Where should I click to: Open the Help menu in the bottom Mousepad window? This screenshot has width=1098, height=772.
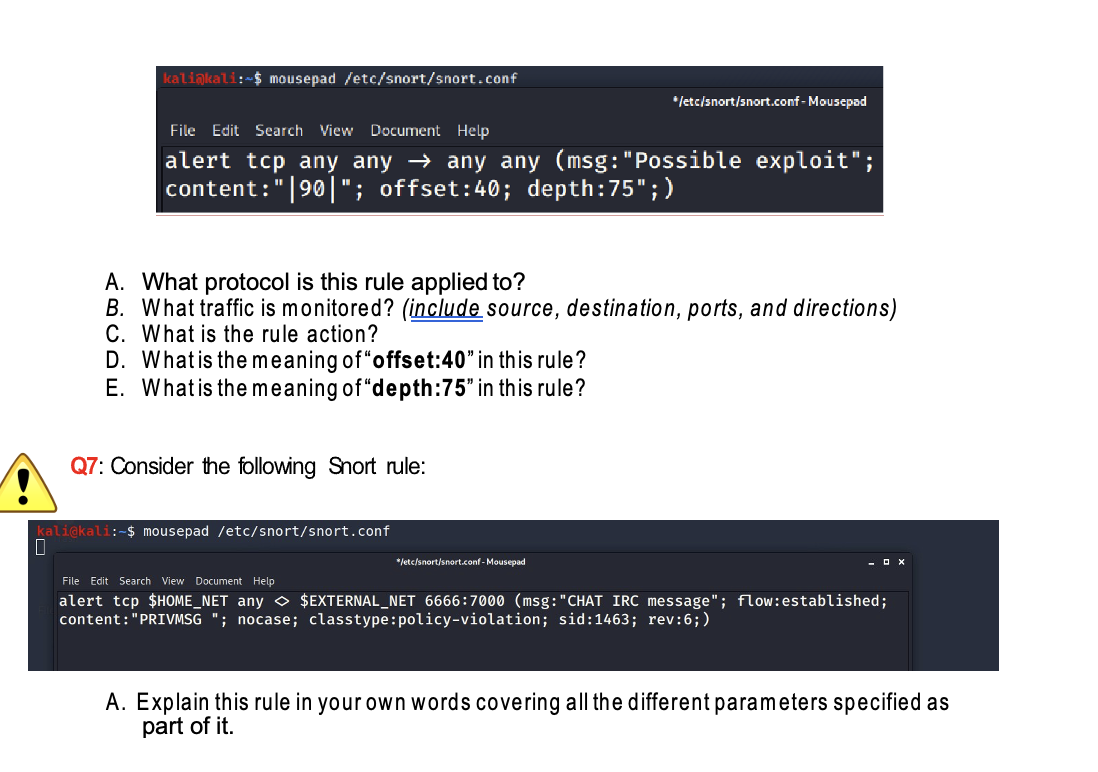[x=263, y=581]
